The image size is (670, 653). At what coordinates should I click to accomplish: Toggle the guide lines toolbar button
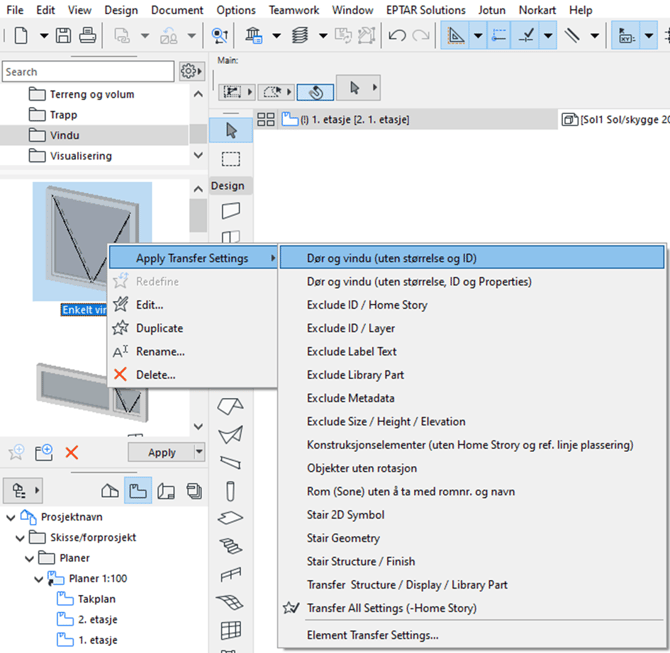tap(573, 36)
